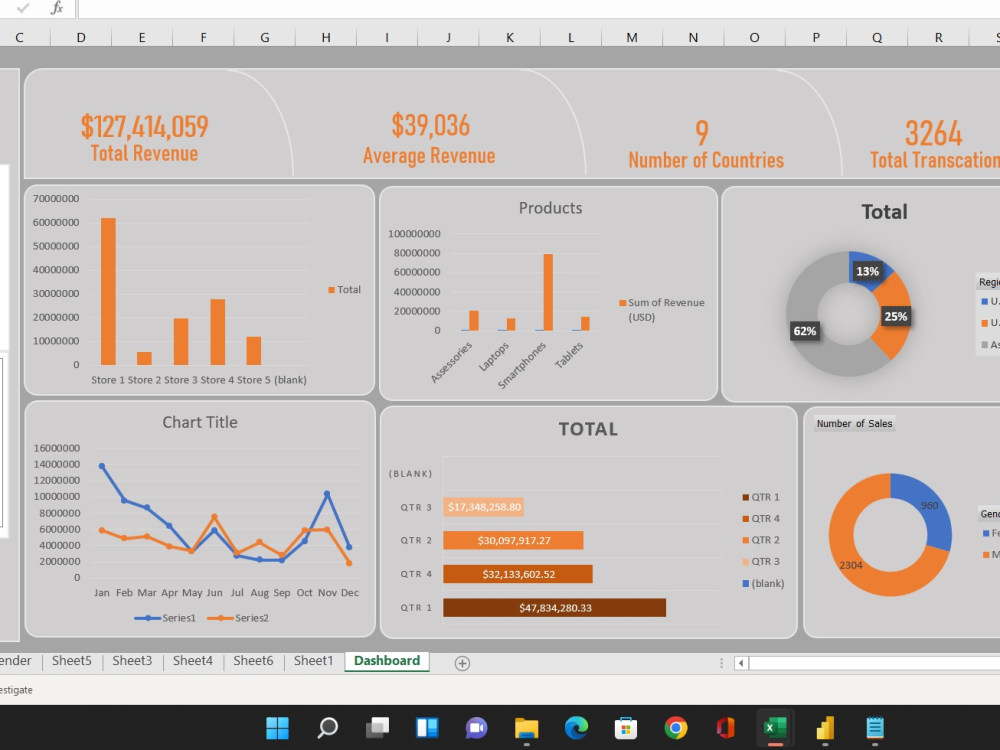Click the formula bar Enter checkmark
The image size is (1000, 750).
tap(23, 8)
